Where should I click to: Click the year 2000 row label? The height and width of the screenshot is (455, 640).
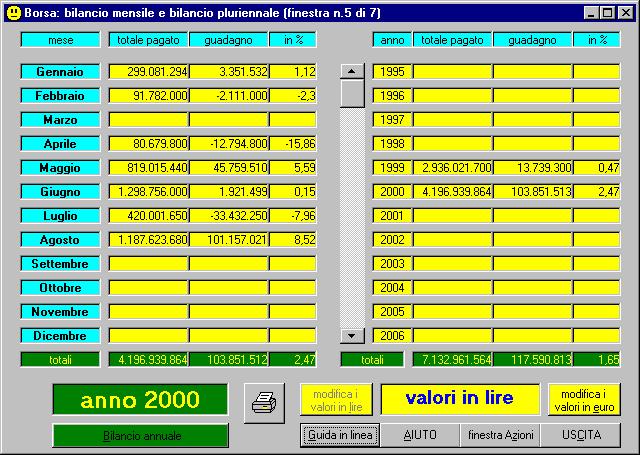(390, 192)
